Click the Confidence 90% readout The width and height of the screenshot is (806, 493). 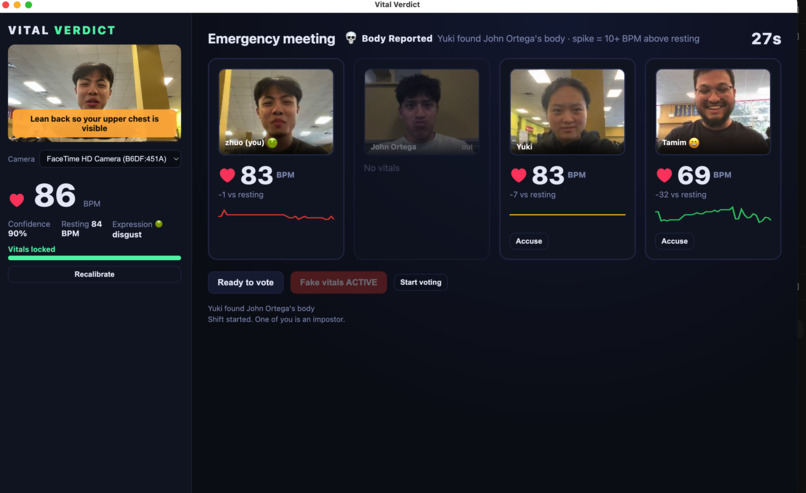coord(29,229)
